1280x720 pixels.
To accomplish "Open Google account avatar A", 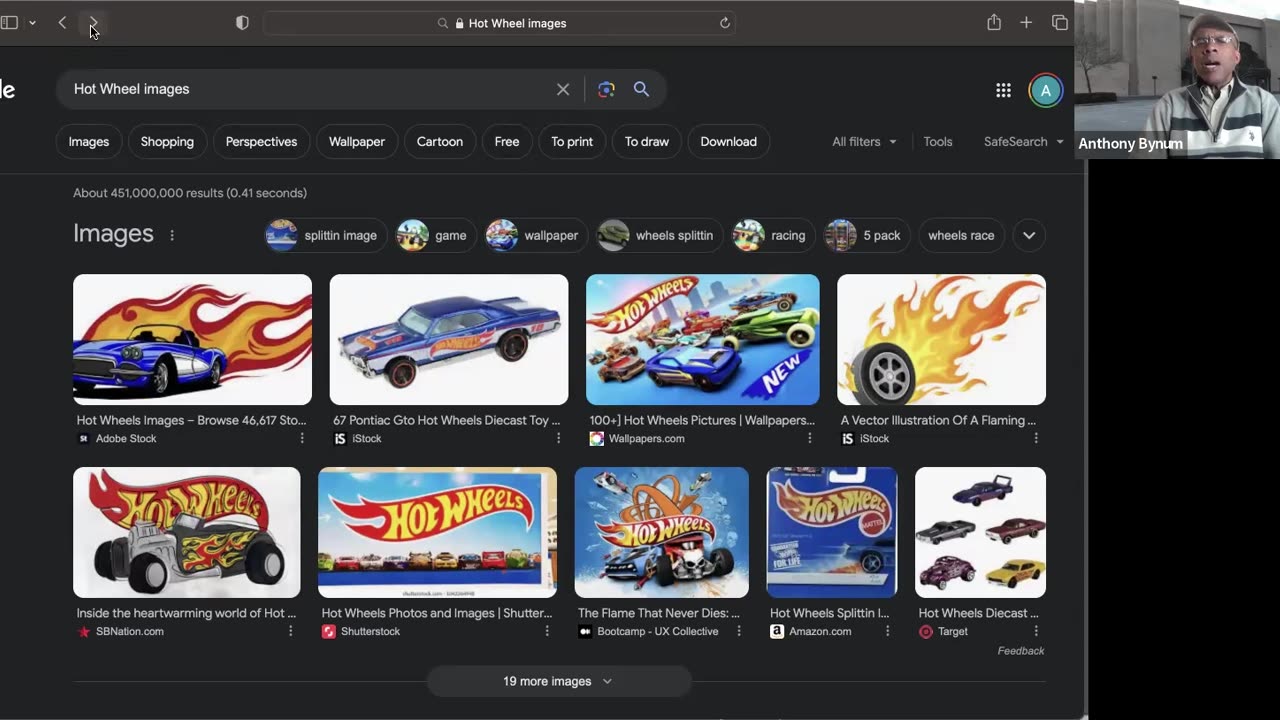I will tap(1045, 90).
